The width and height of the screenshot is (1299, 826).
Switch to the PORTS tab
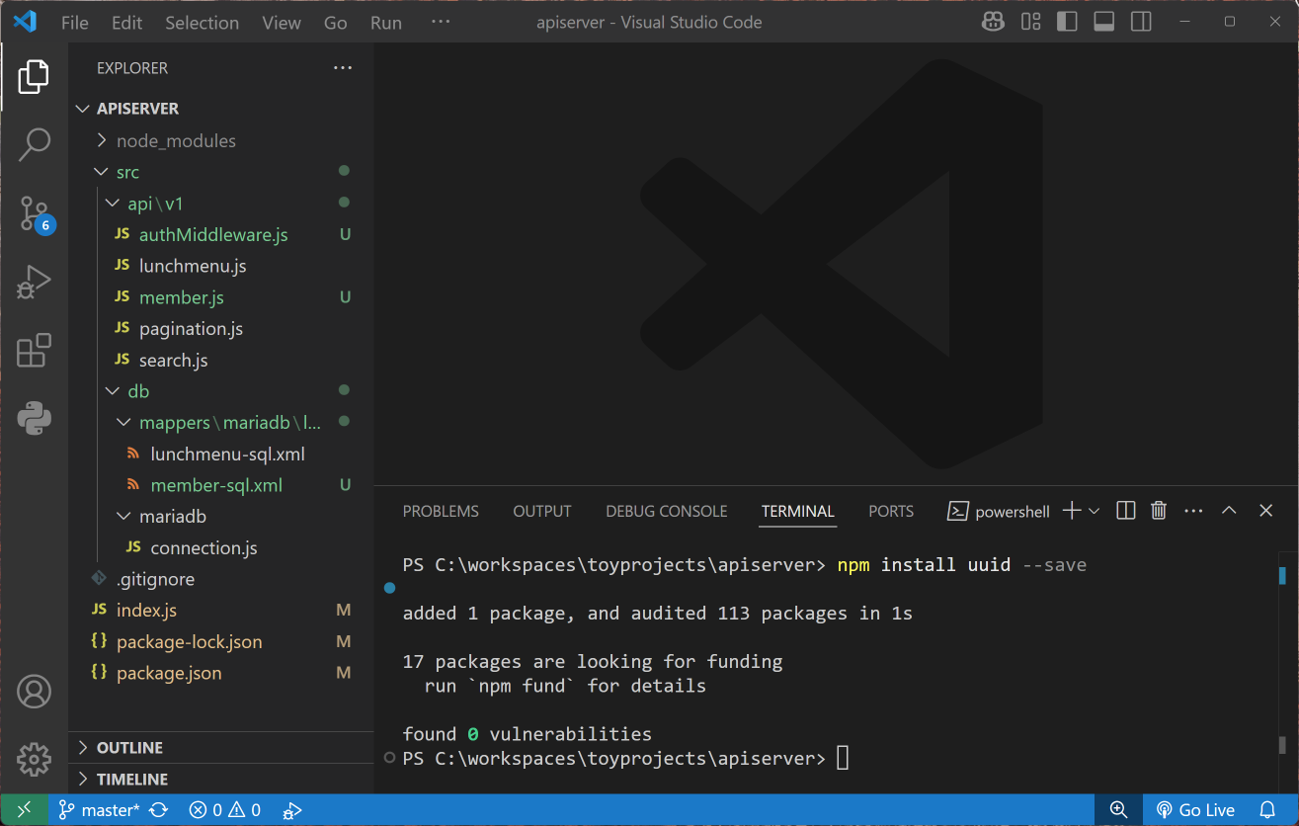[891, 511]
